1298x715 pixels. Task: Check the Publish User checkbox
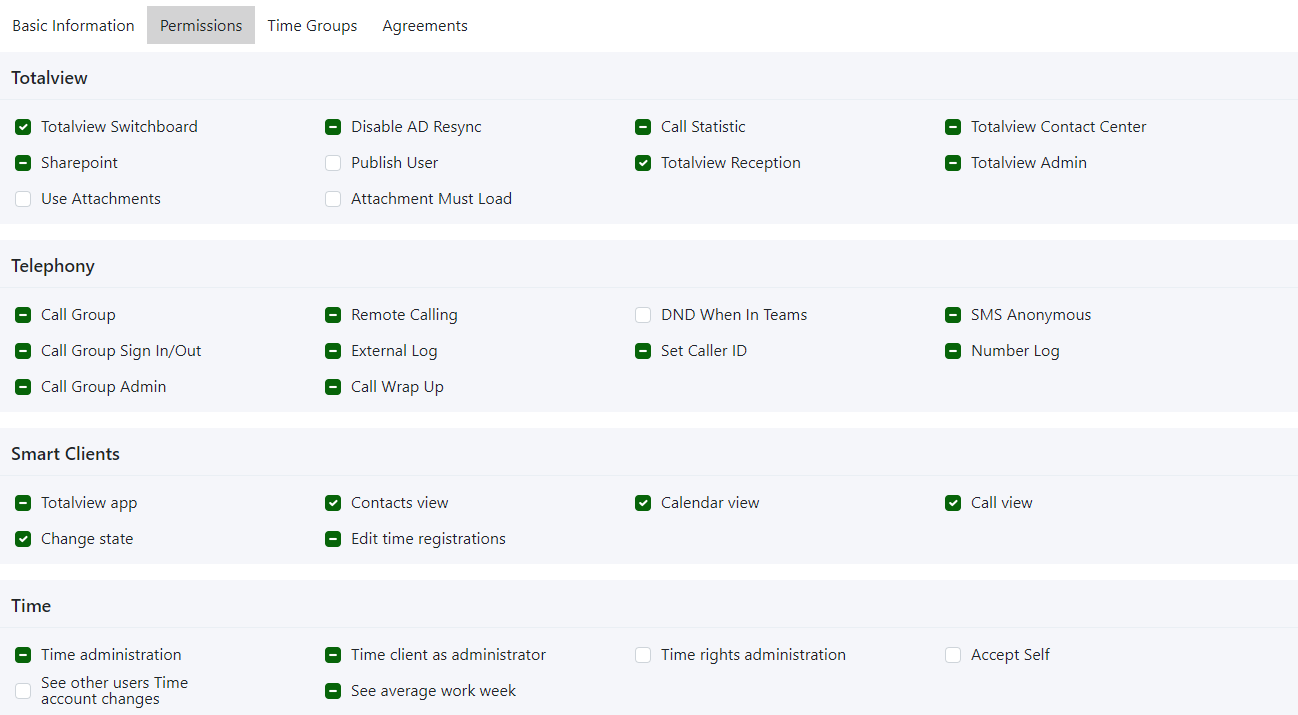point(333,163)
